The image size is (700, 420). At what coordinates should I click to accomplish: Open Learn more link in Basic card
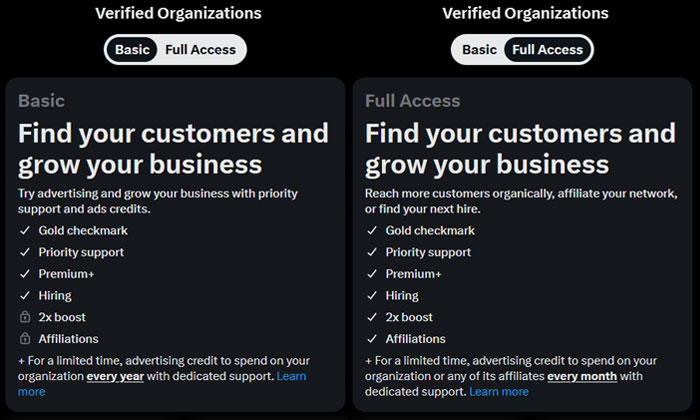click(292, 376)
